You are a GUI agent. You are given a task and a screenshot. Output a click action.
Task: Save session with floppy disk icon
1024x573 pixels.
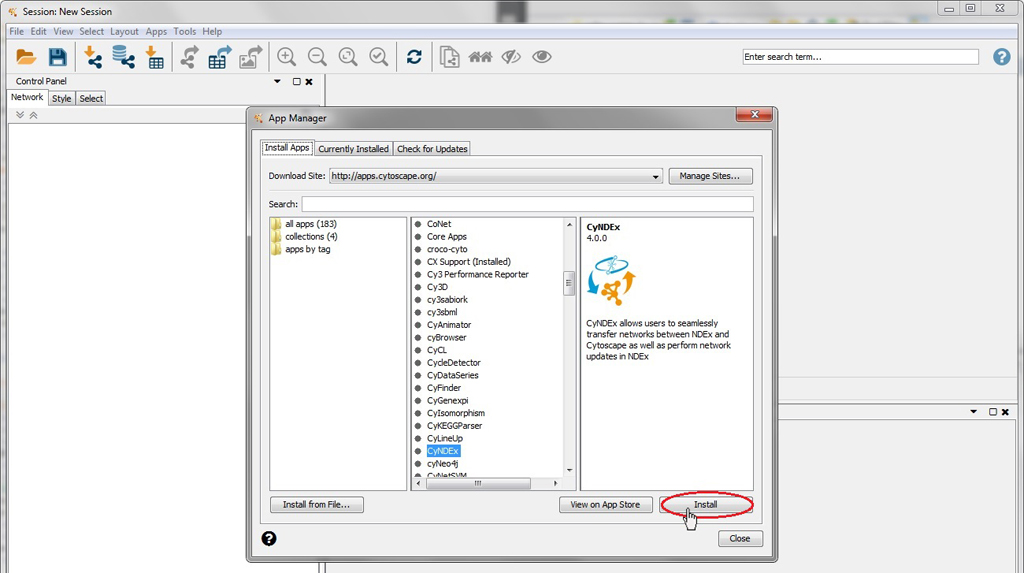[57, 57]
